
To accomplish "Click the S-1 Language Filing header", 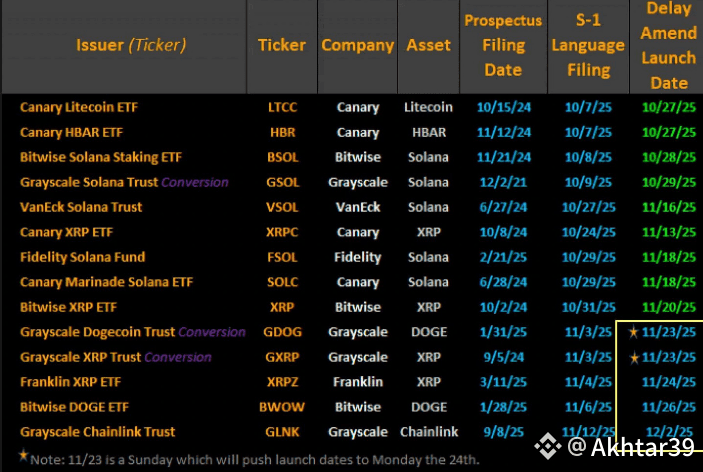I will pos(587,45).
